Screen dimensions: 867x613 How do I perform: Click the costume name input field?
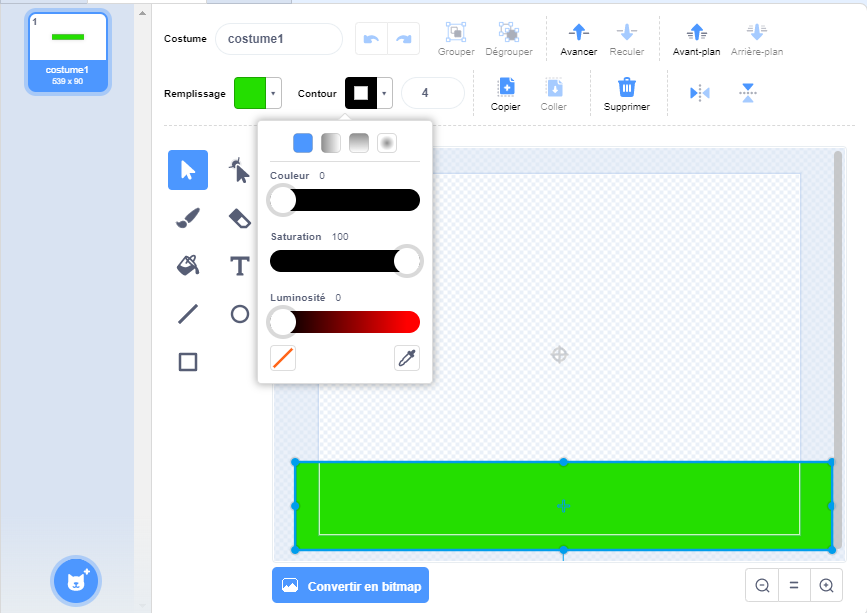[279, 39]
